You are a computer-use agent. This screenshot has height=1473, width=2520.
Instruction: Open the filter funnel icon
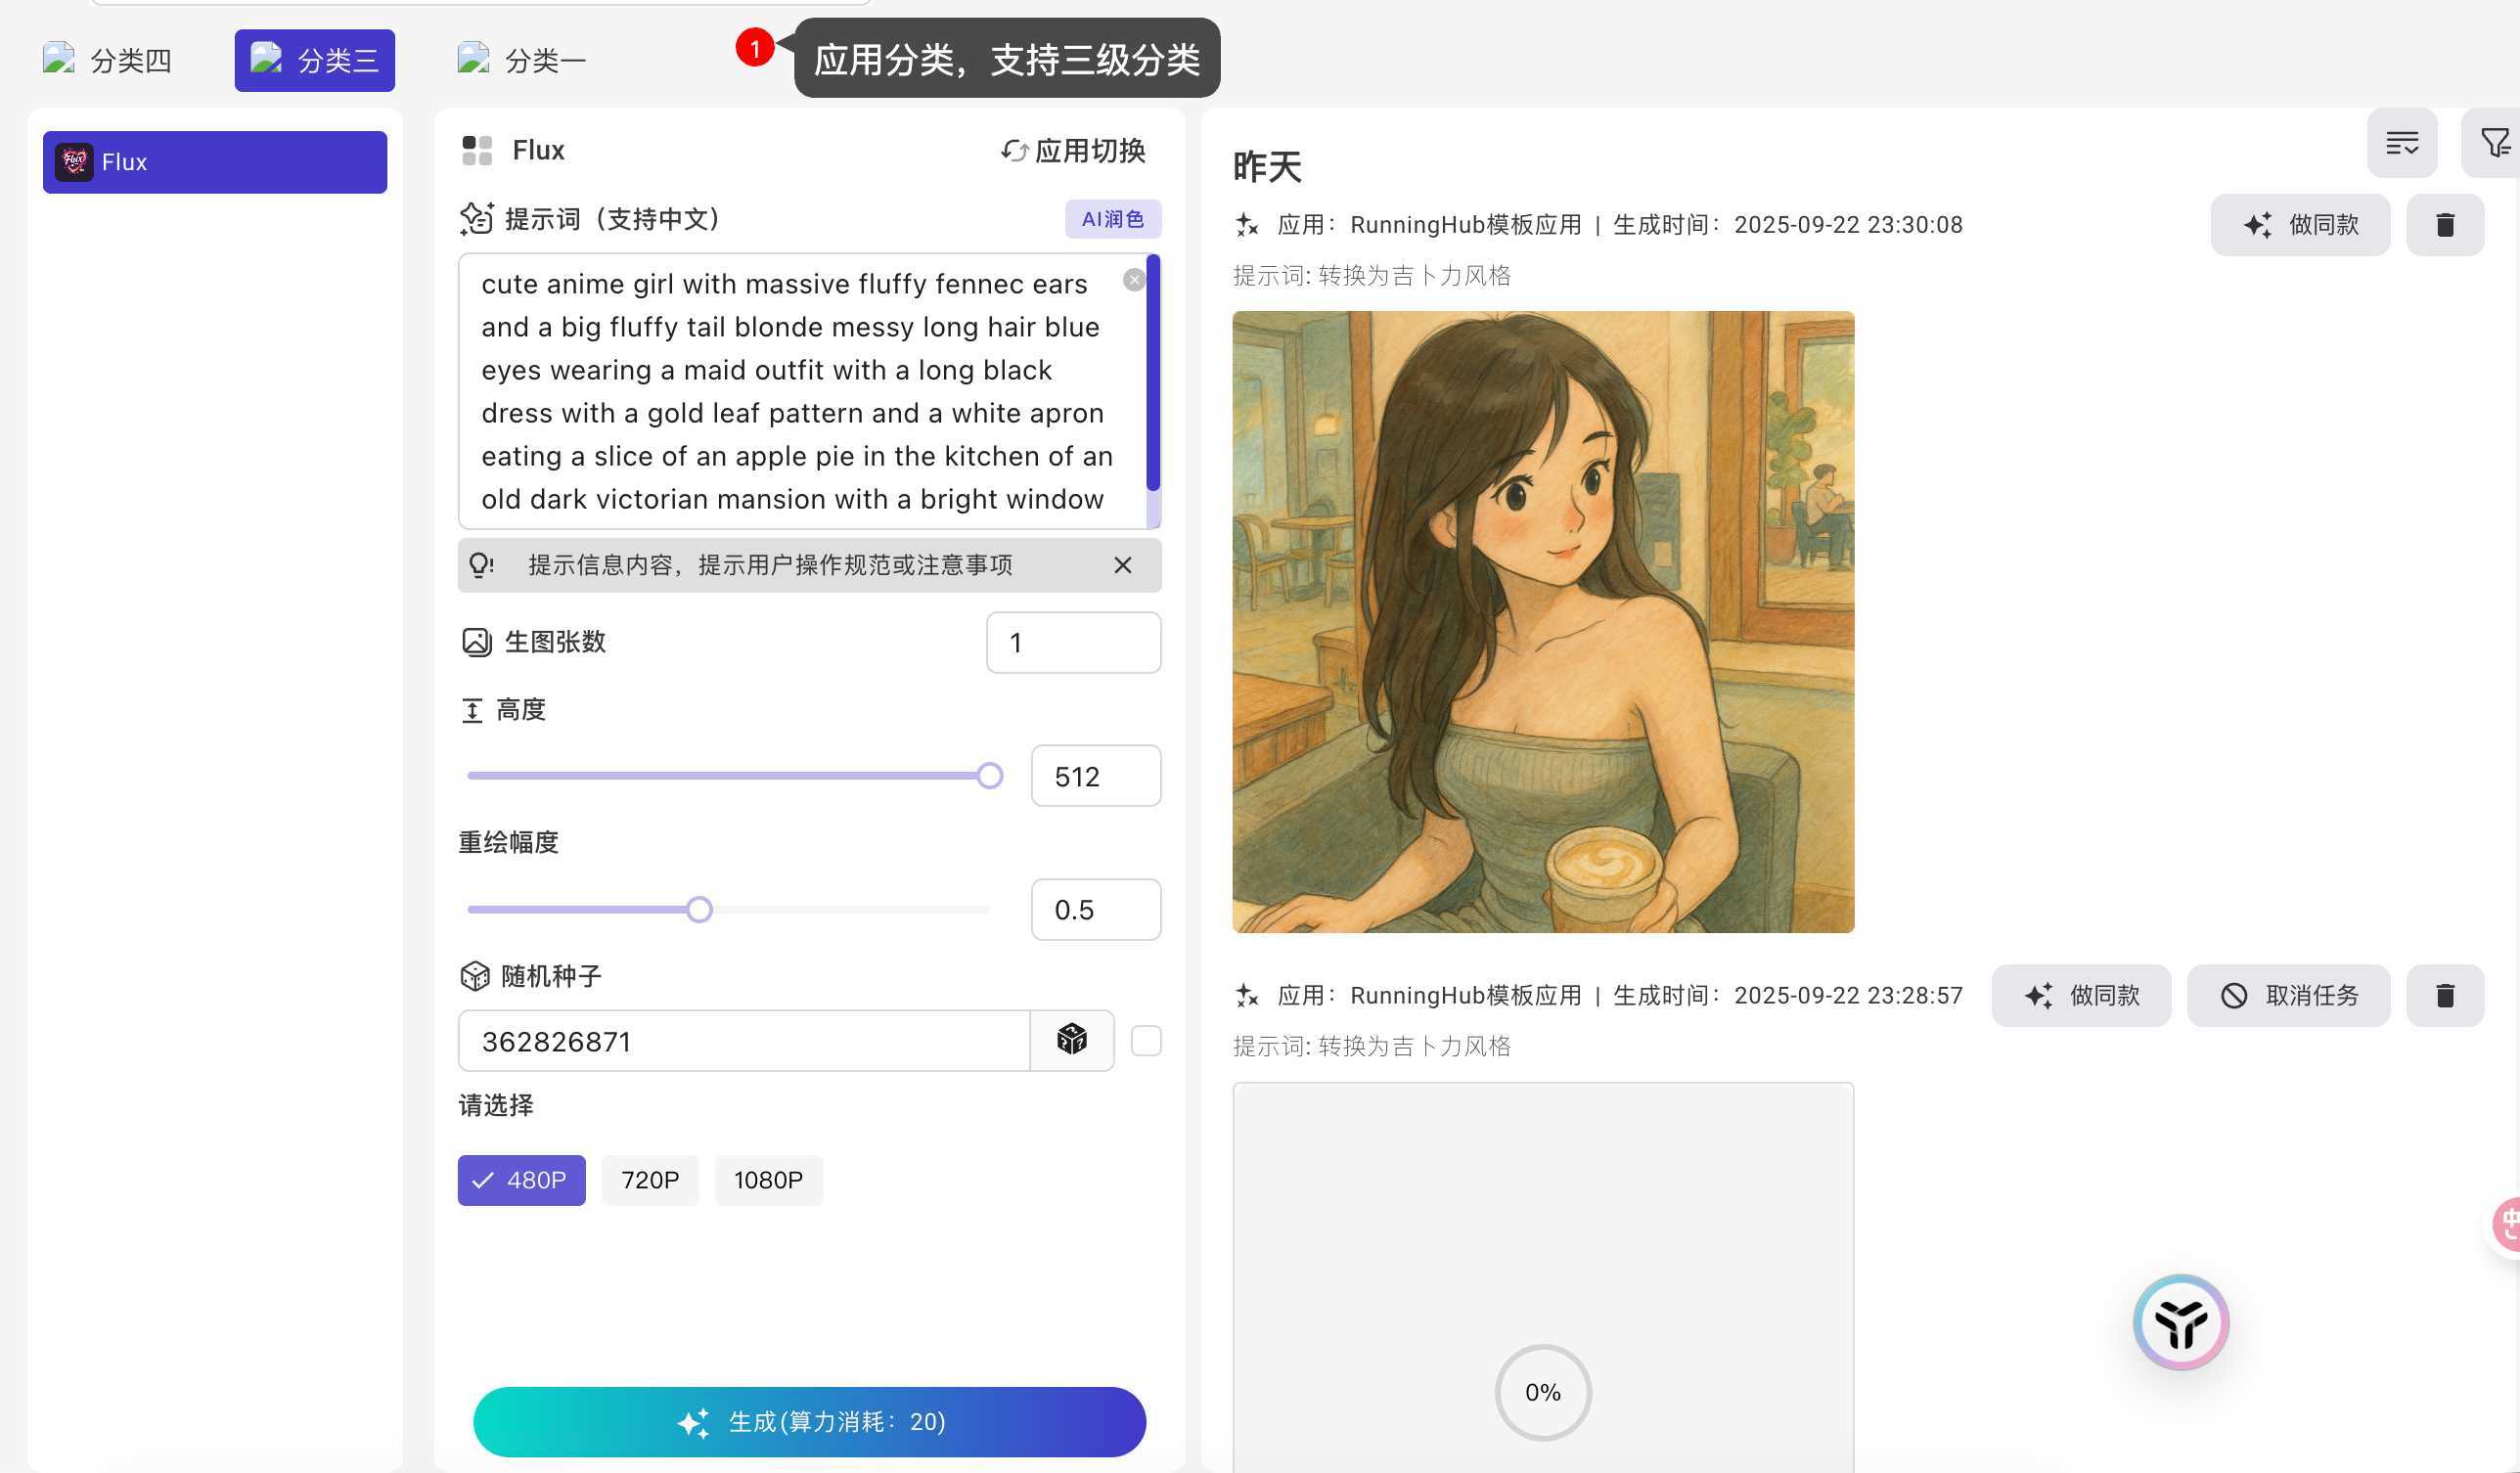2494,143
